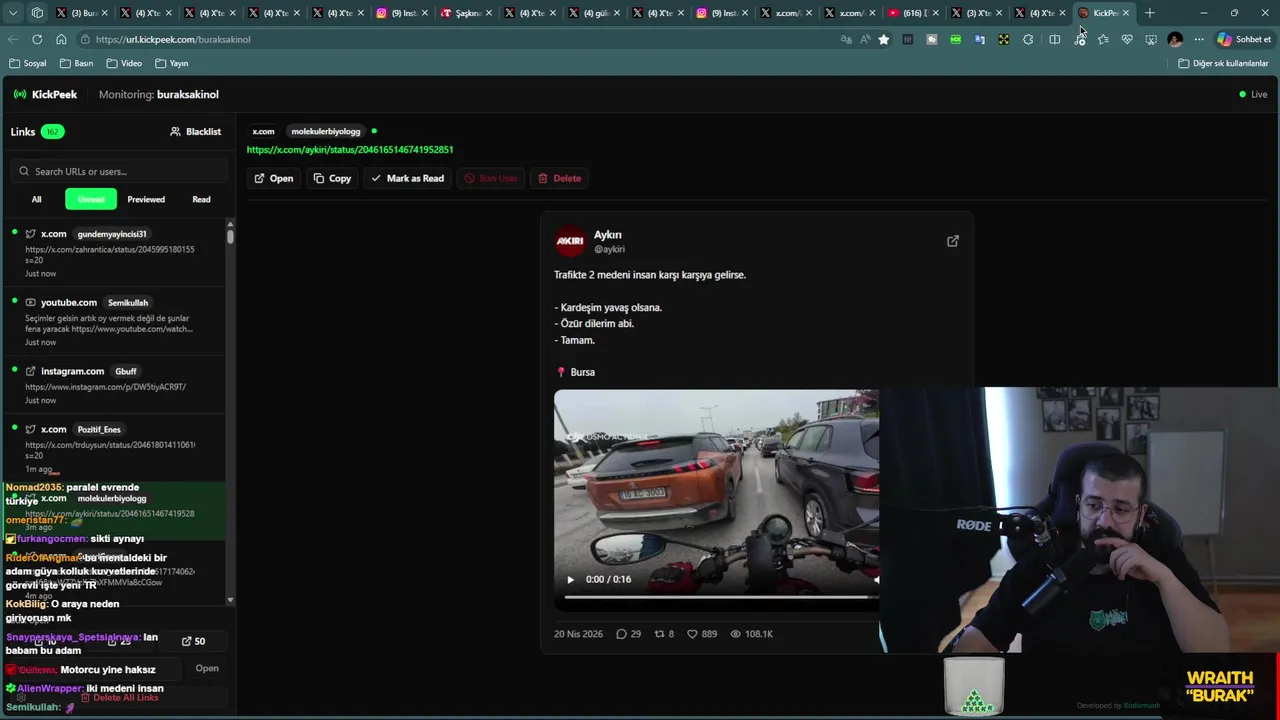The width and height of the screenshot is (1280, 720).
Task: Click the disabled Ban User button
Action: (x=490, y=178)
